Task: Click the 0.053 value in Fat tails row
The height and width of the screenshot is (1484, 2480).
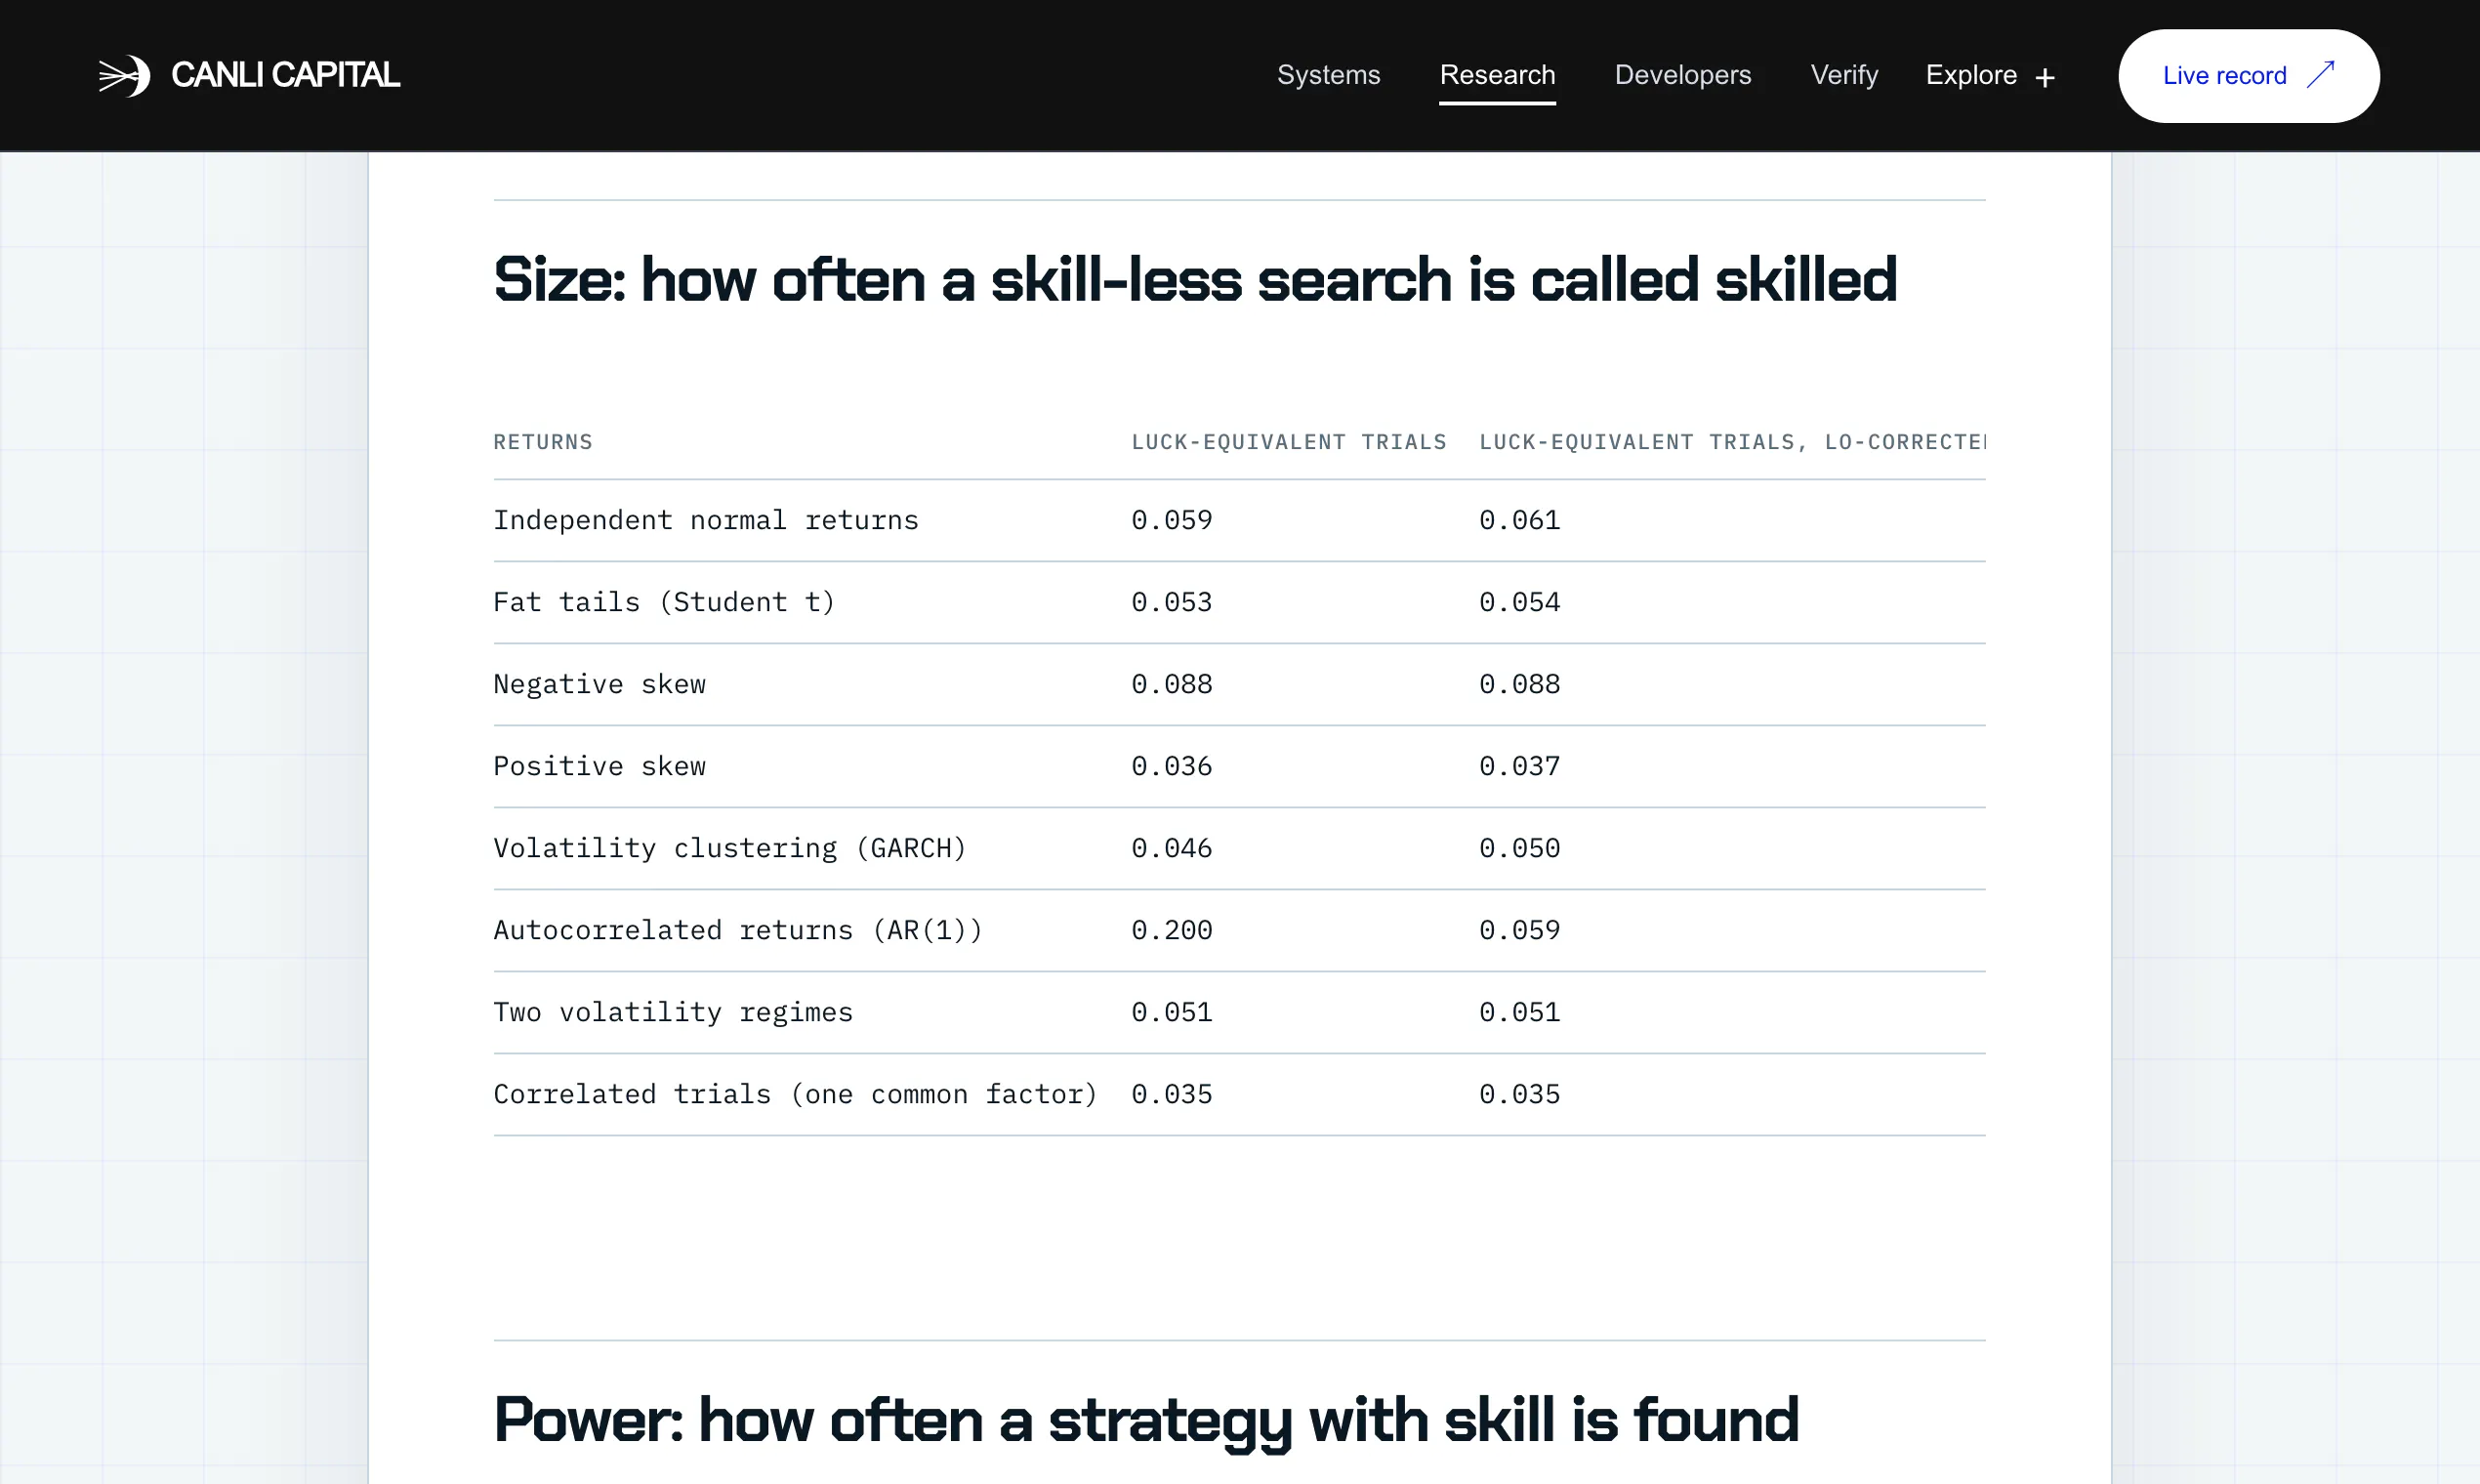Action: coord(1171,602)
